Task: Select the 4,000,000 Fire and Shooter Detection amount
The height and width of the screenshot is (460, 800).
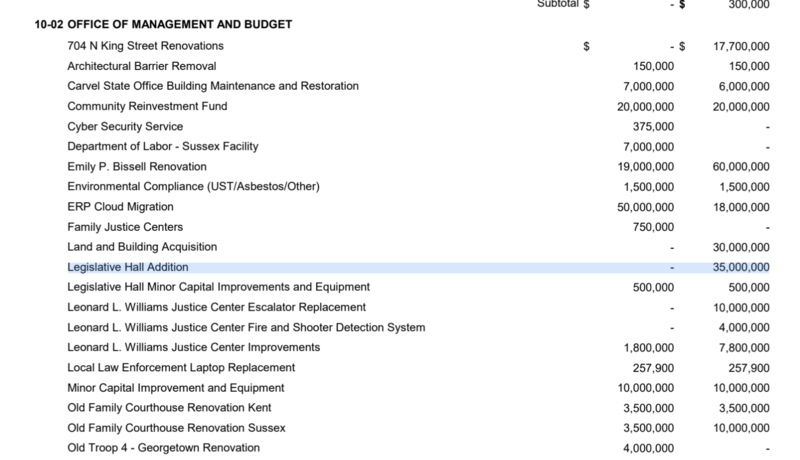Action: point(744,327)
